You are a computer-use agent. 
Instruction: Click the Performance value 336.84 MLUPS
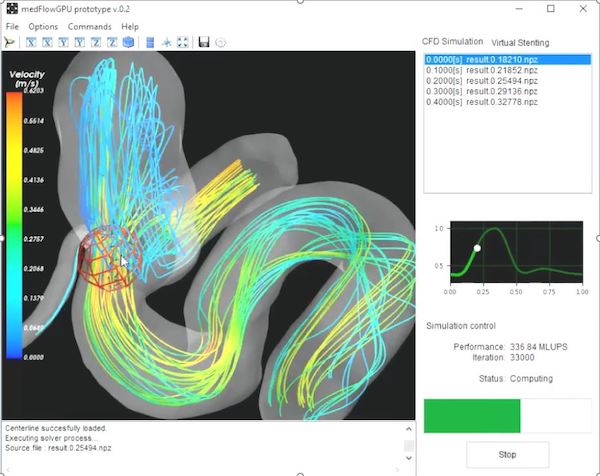tap(539, 347)
